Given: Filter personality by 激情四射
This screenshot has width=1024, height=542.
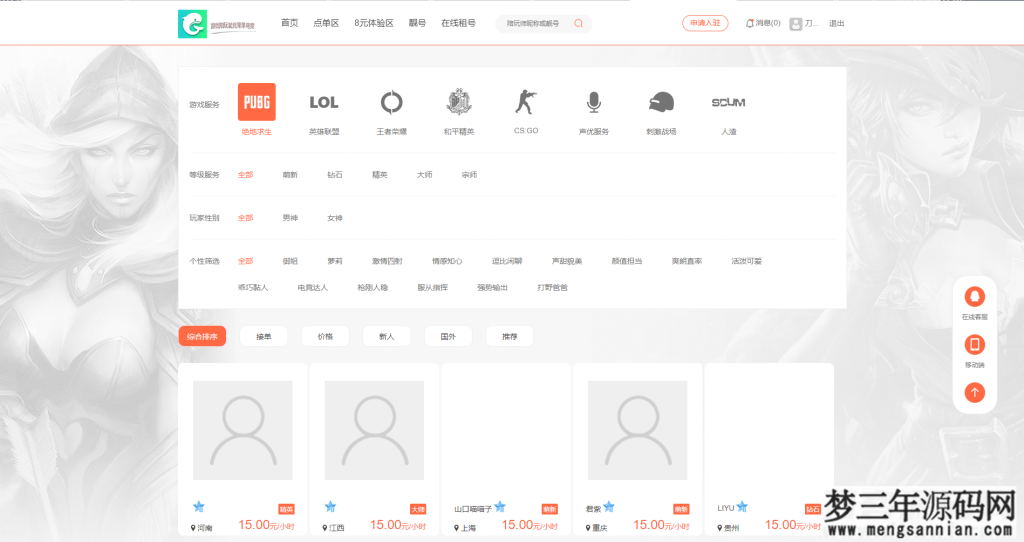Looking at the screenshot, I should point(387,261).
